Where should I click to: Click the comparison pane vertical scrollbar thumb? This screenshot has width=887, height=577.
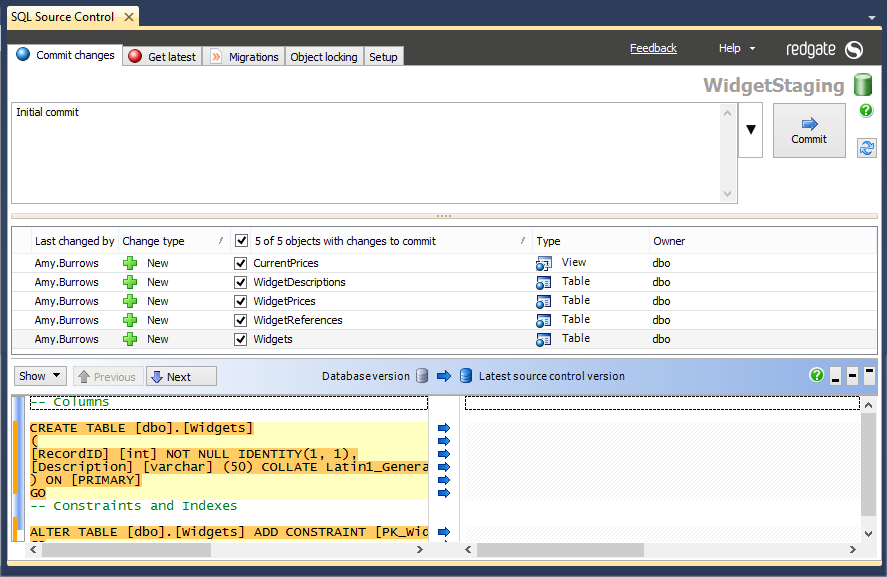[x=868, y=464]
